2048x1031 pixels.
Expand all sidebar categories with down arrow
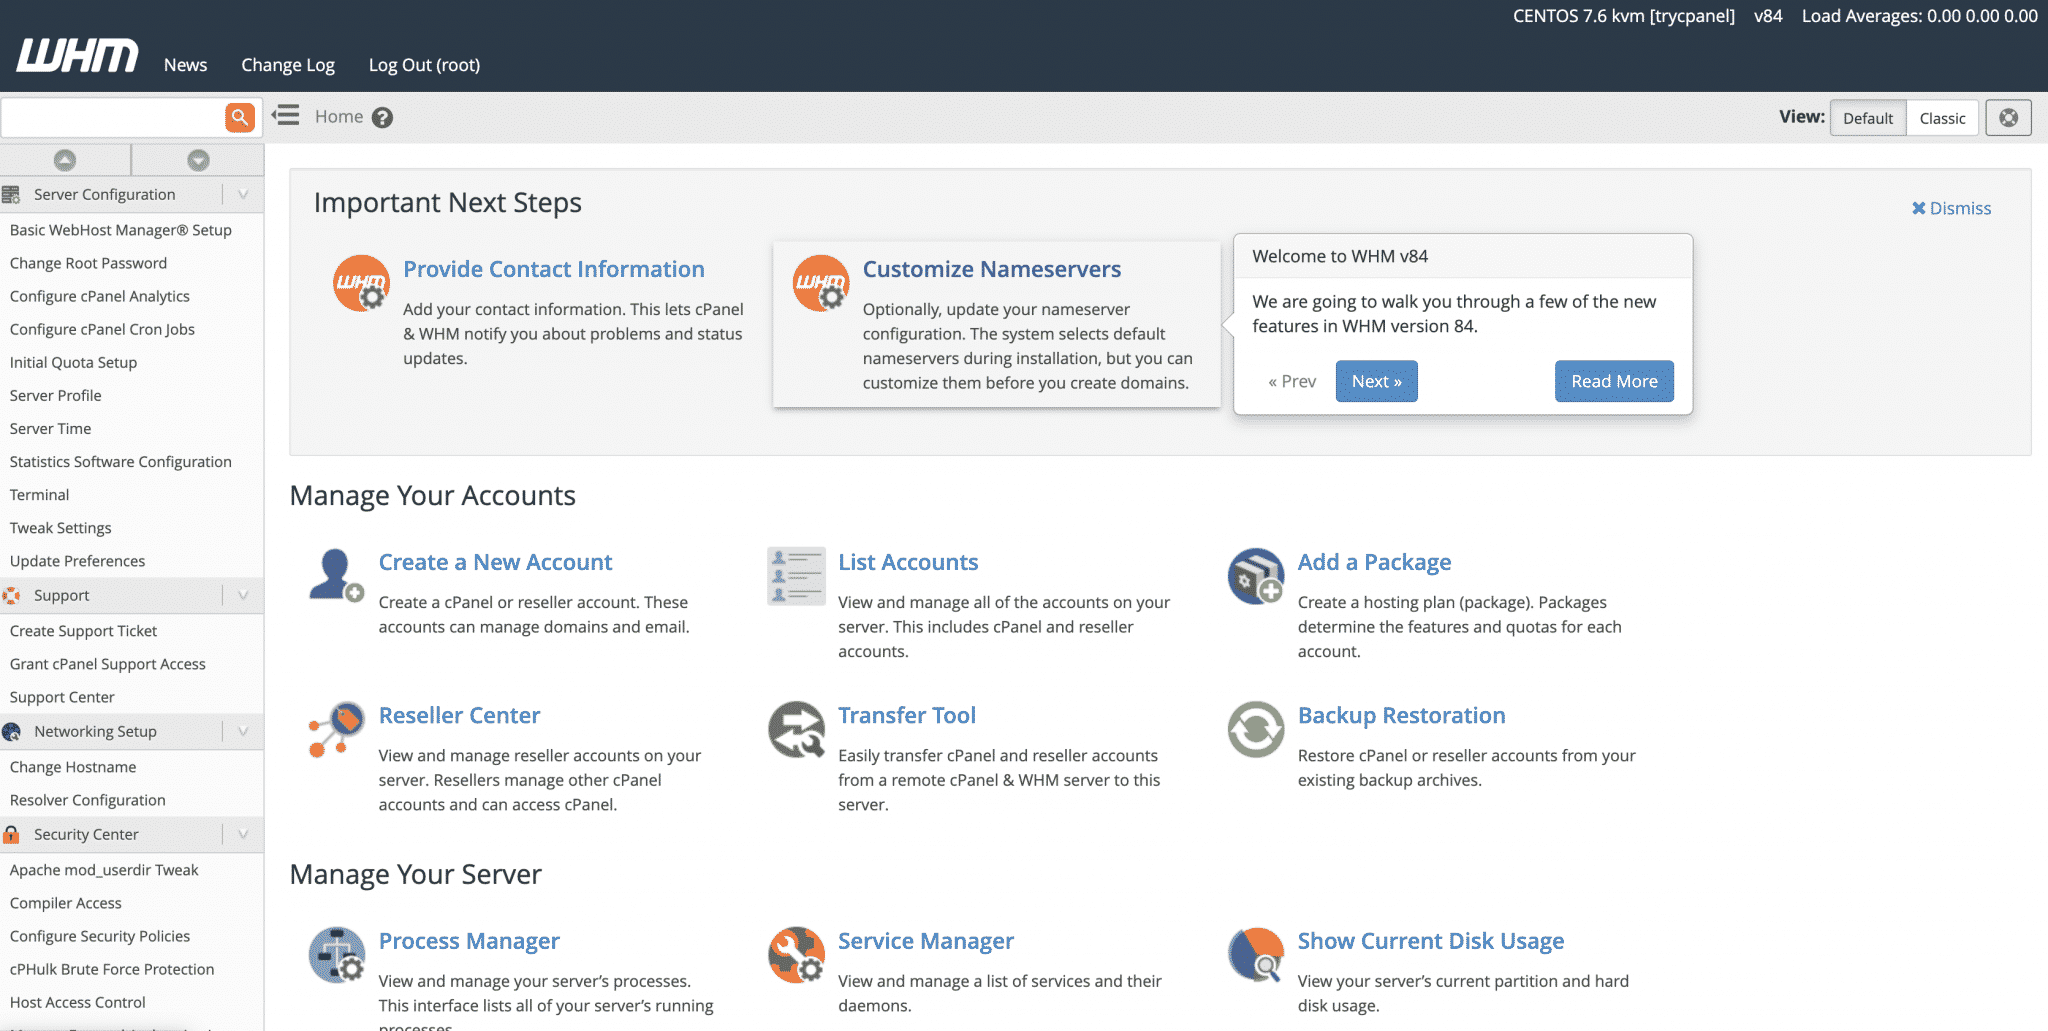(198, 160)
